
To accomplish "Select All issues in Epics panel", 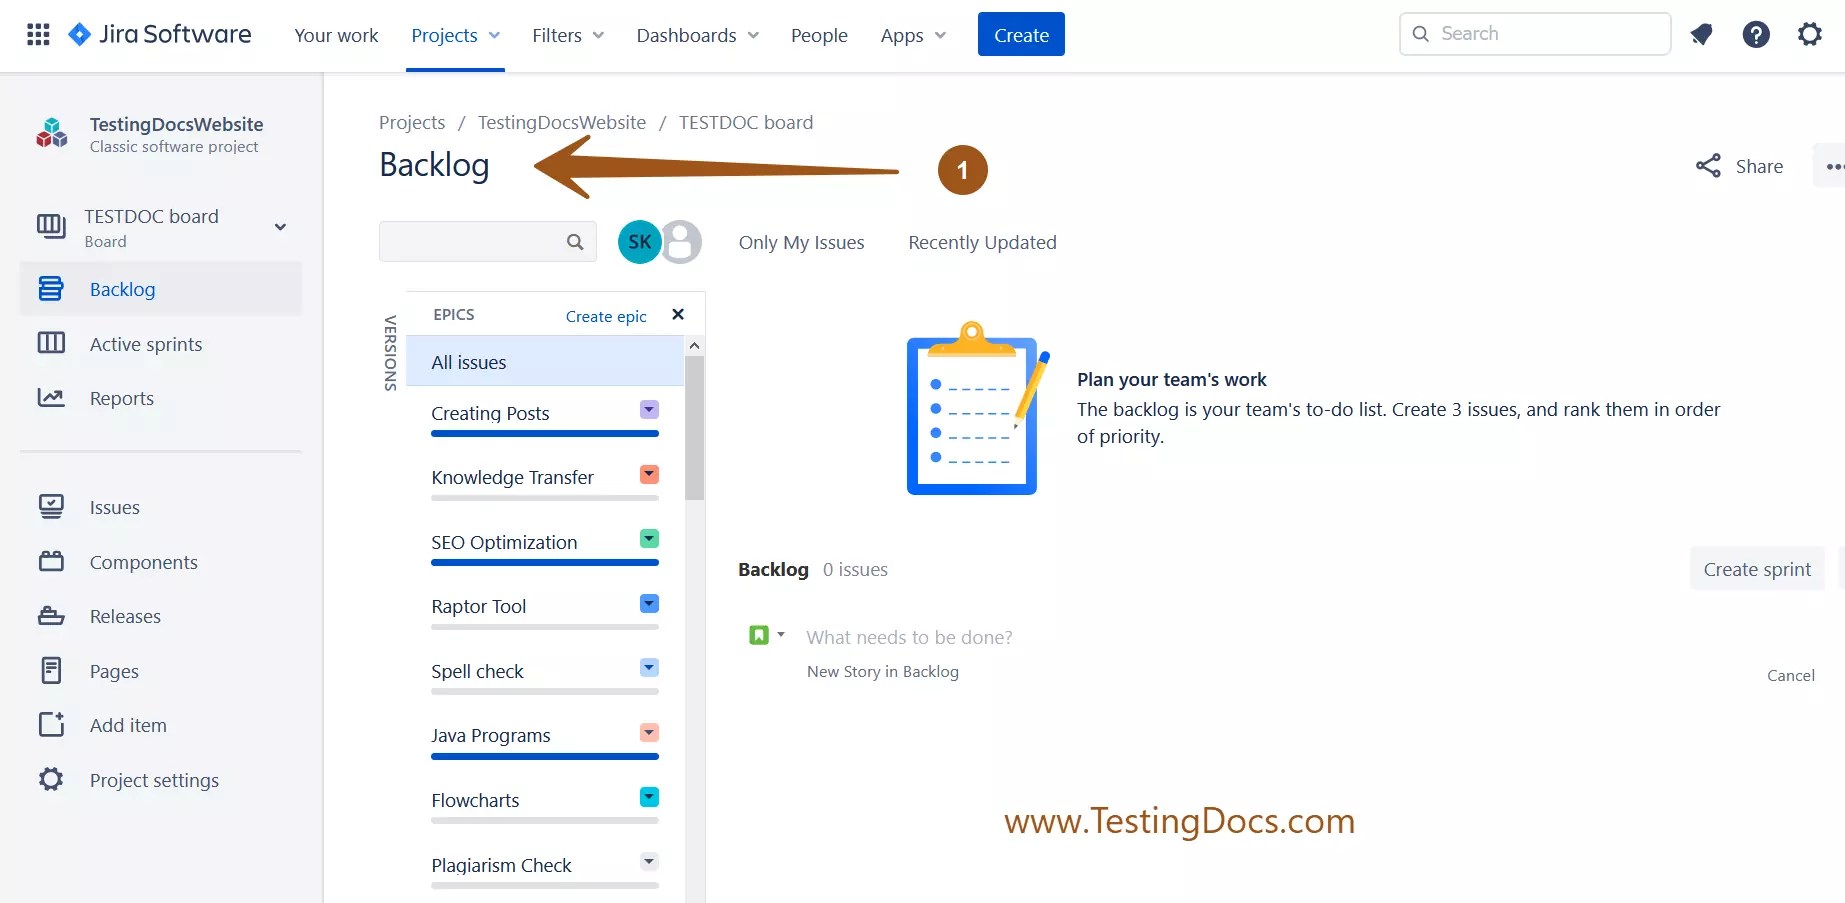I will coord(545,362).
